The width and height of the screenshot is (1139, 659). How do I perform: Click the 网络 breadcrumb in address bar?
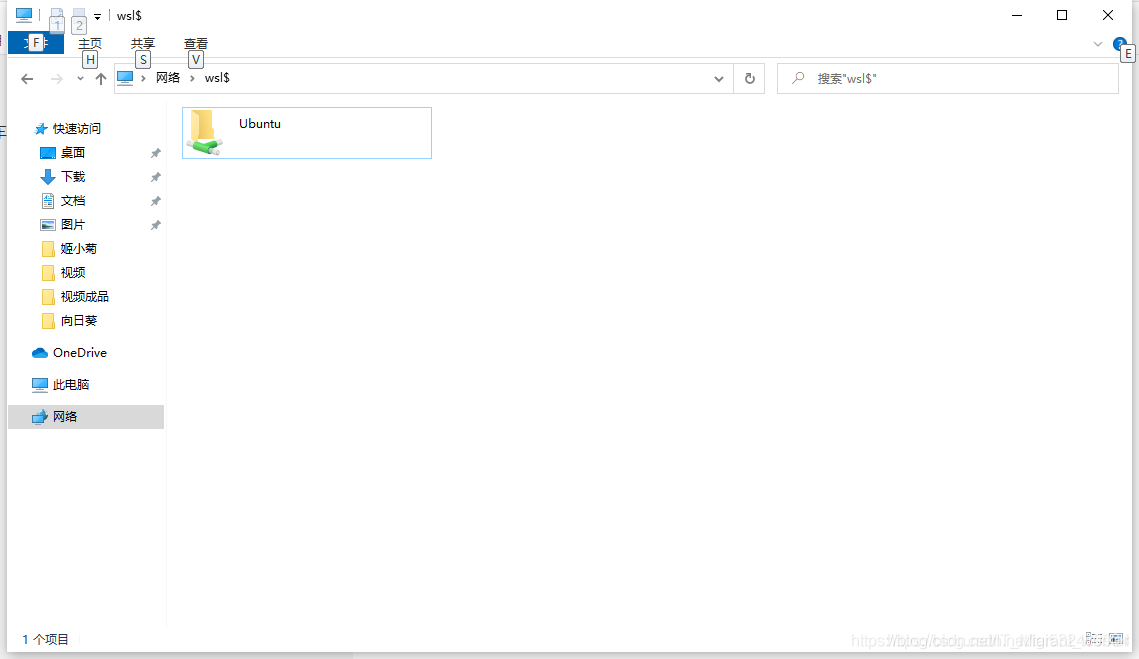pos(168,78)
